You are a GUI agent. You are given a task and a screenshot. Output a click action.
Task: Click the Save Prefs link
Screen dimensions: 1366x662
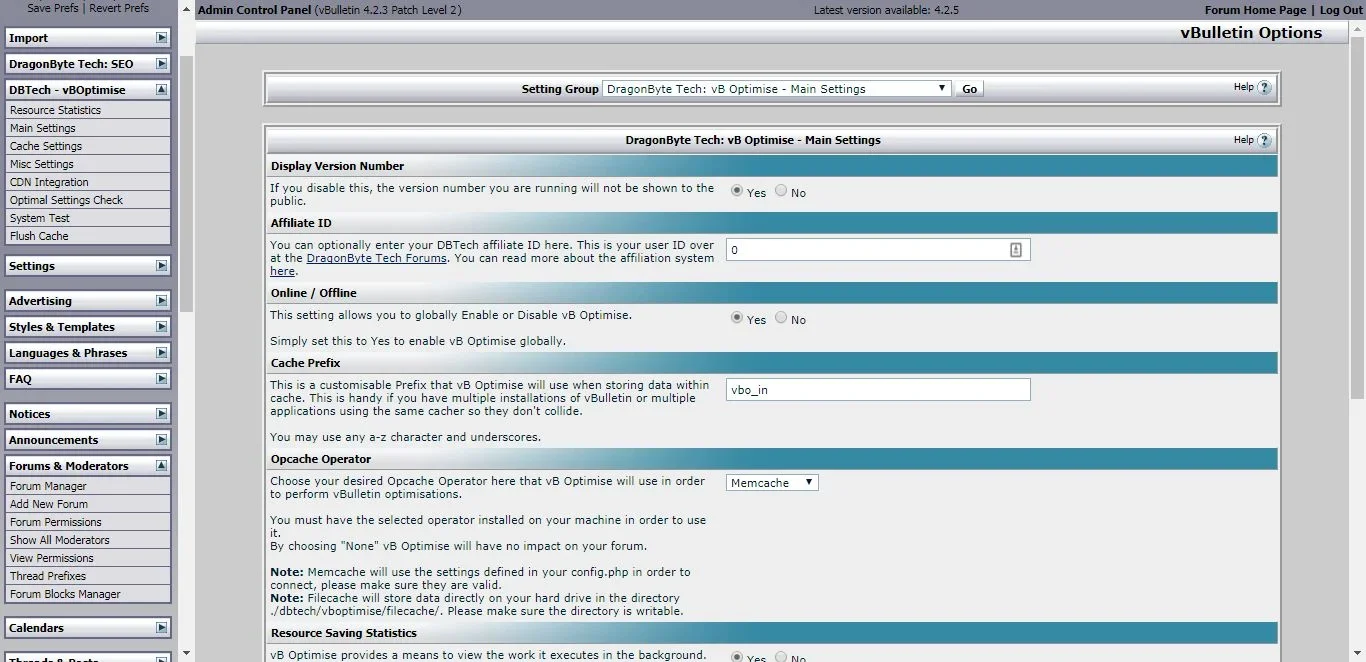[x=54, y=8]
